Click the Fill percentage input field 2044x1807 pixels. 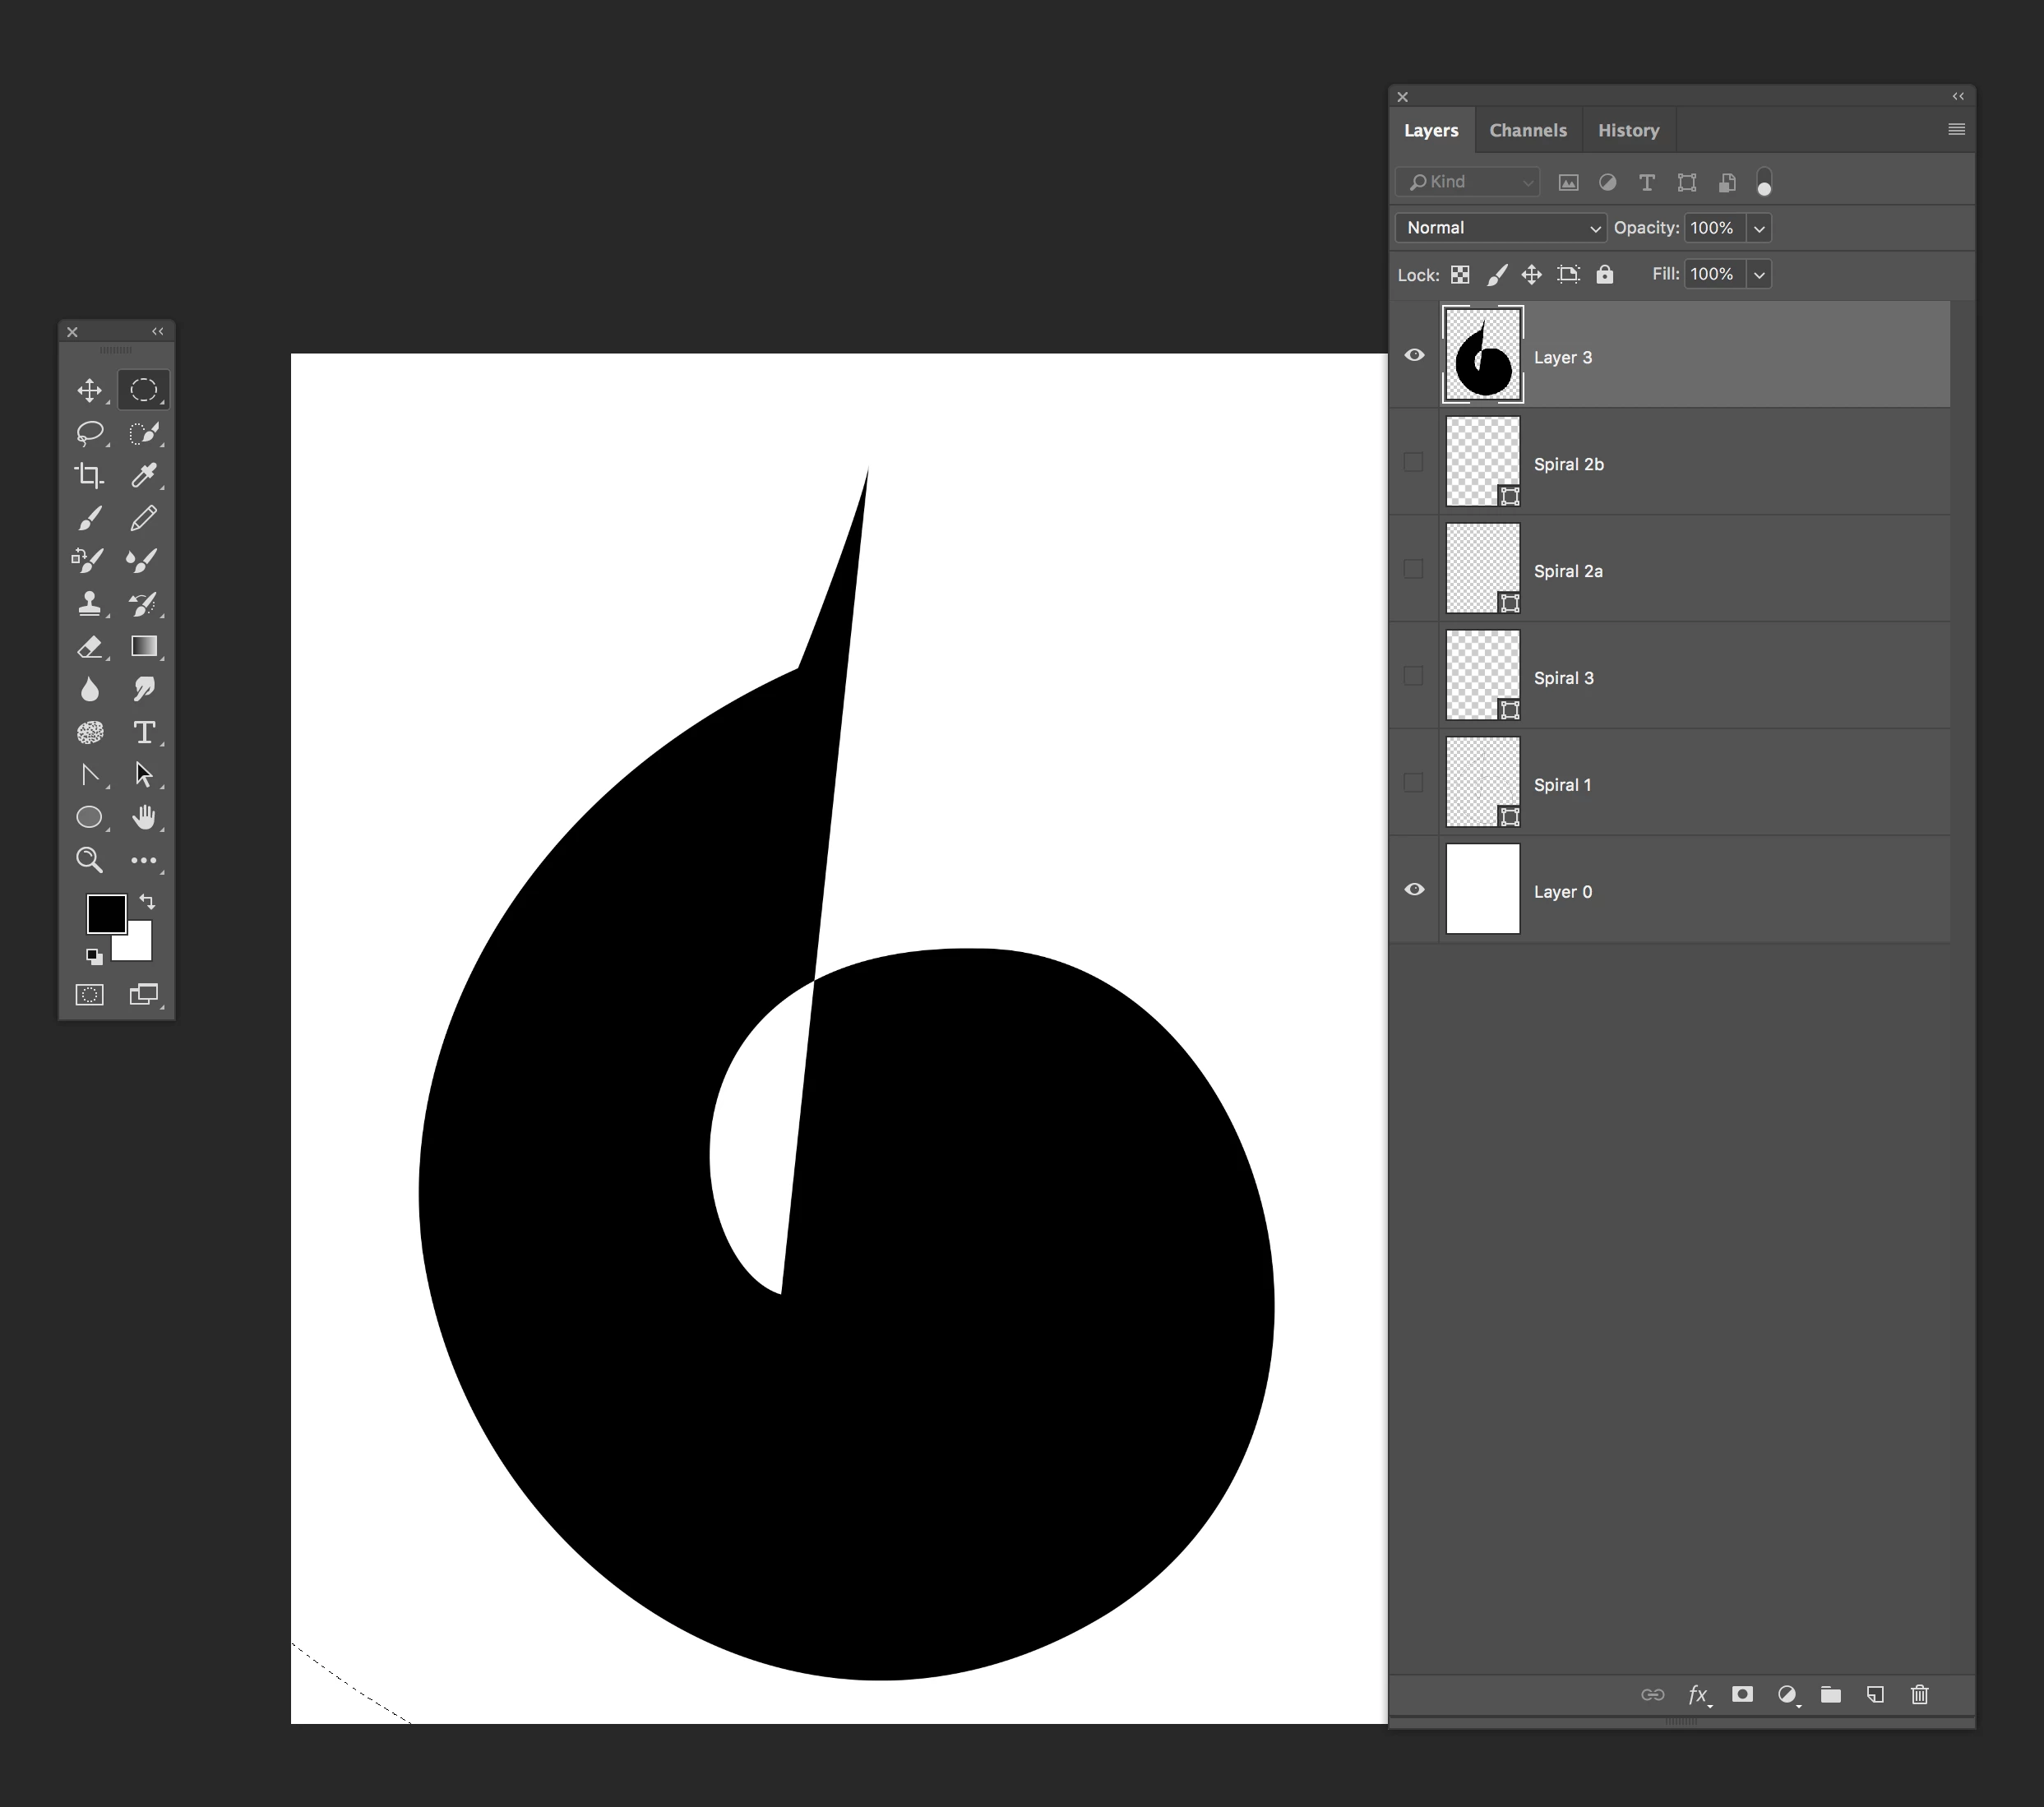[1713, 274]
